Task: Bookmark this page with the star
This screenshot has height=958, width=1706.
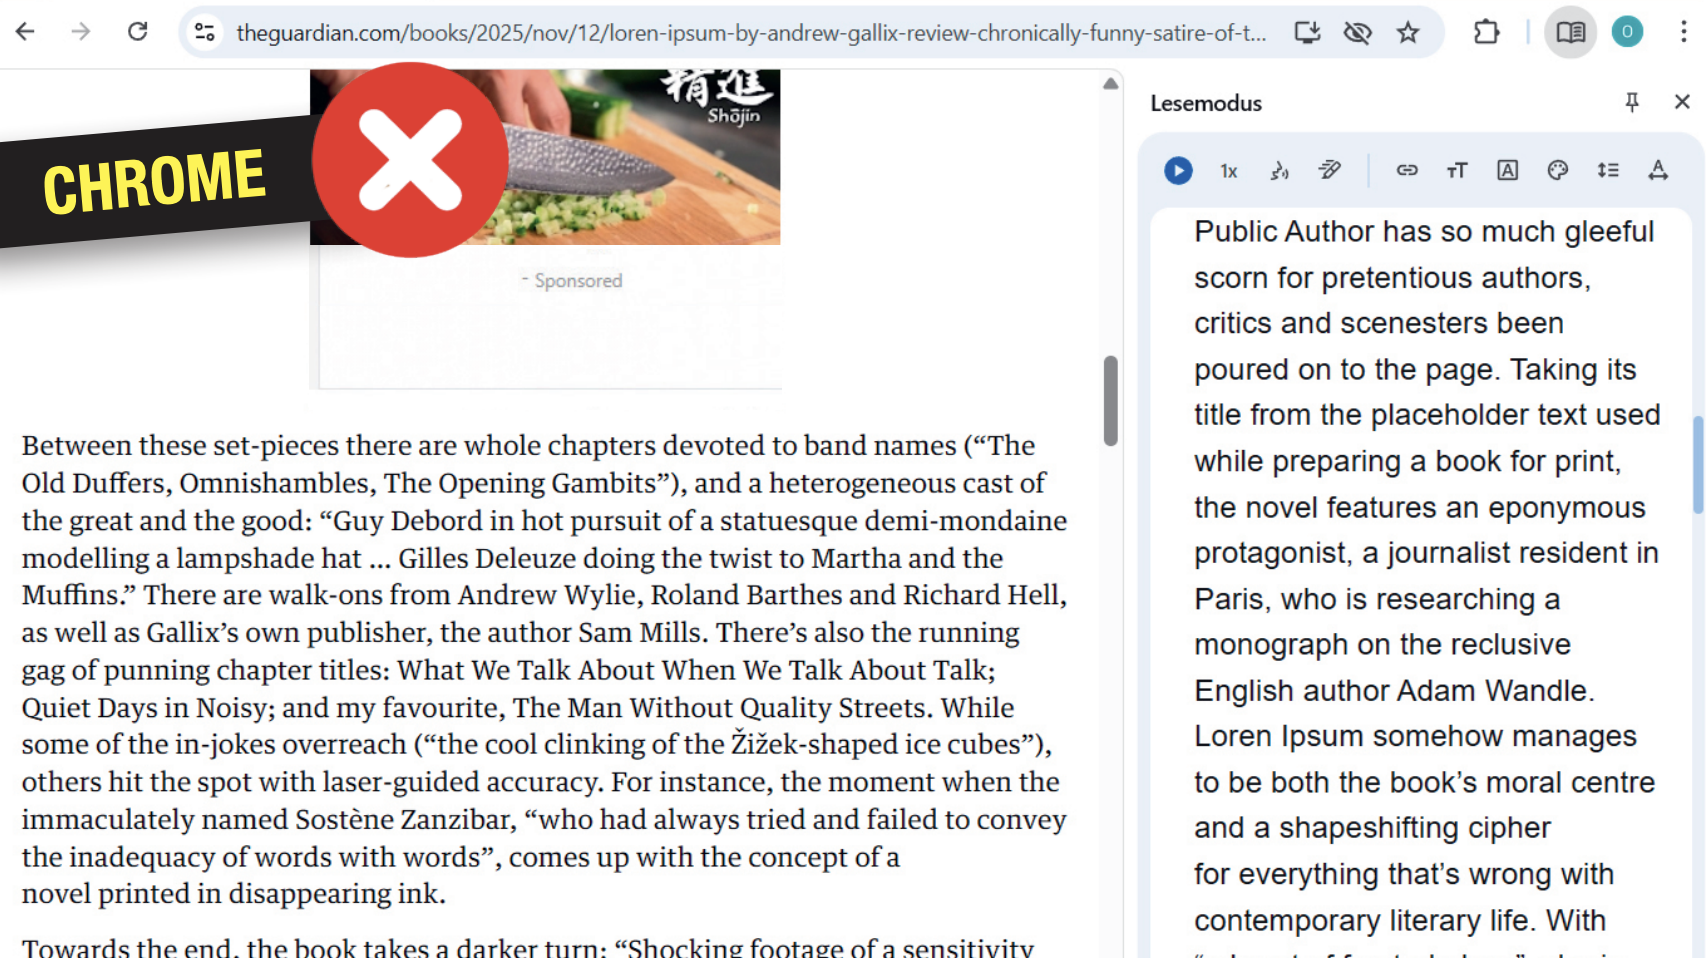Action: 1408,33
